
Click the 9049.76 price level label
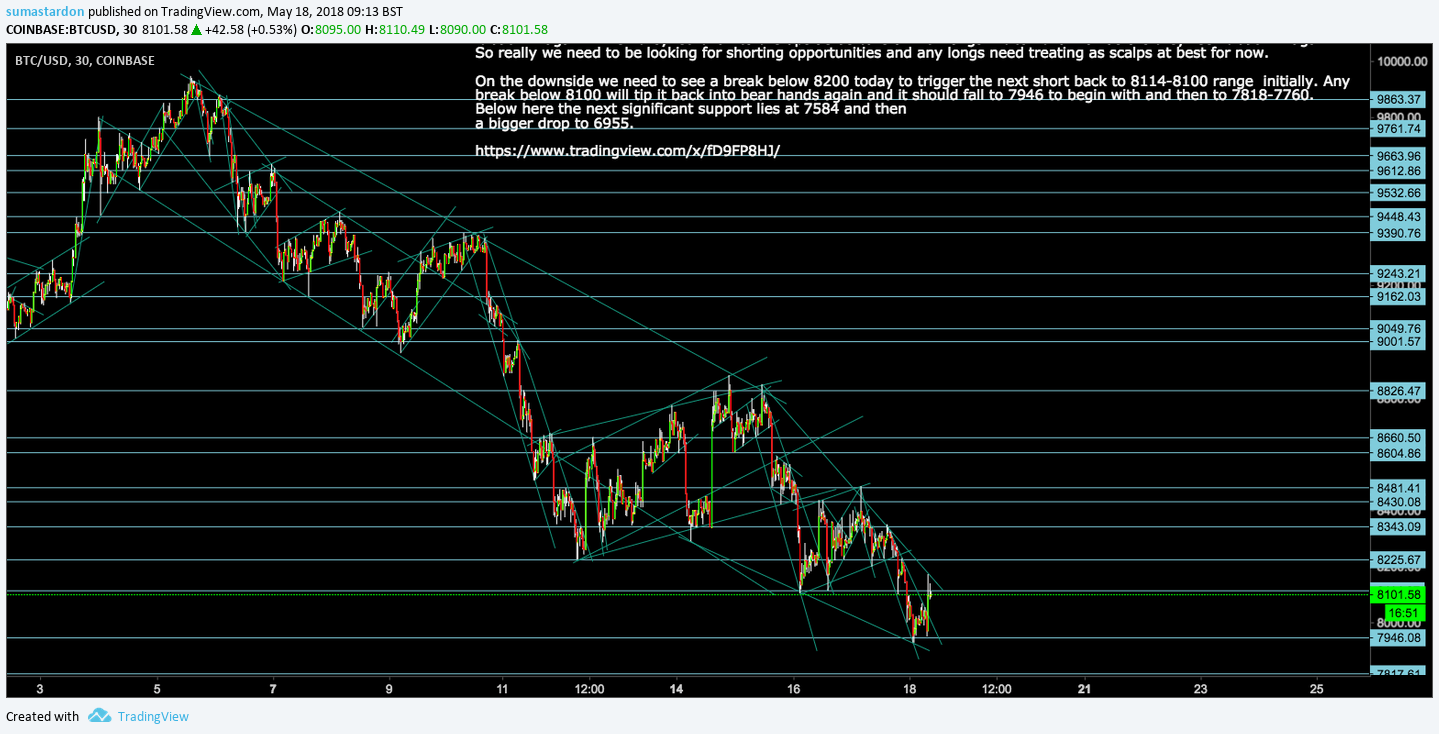[x=1399, y=328]
